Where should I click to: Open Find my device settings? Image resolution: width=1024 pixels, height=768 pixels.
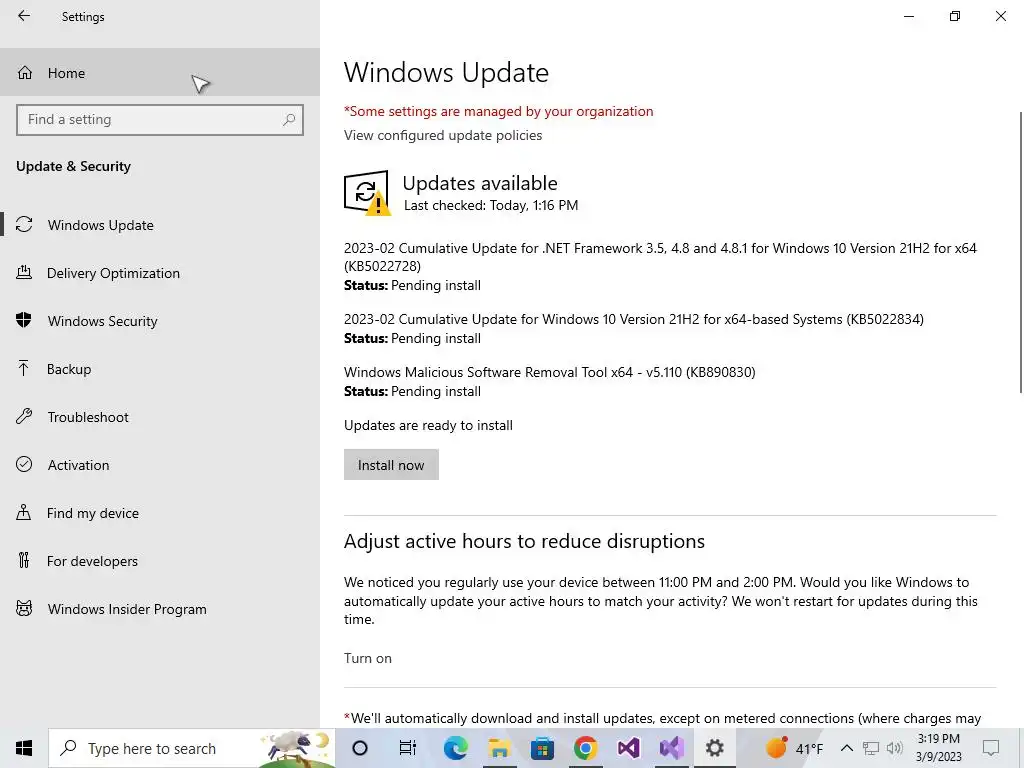160,513
